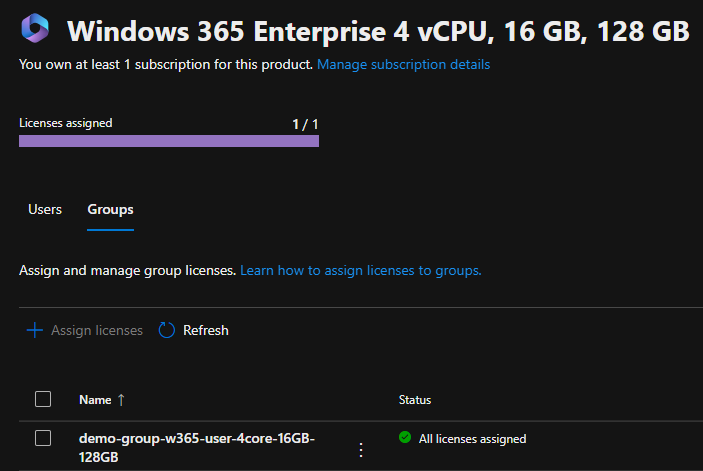Image resolution: width=703 pixels, height=471 pixels.
Task: Click the All licenses assigned status text
Action: [x=472, y=439]
